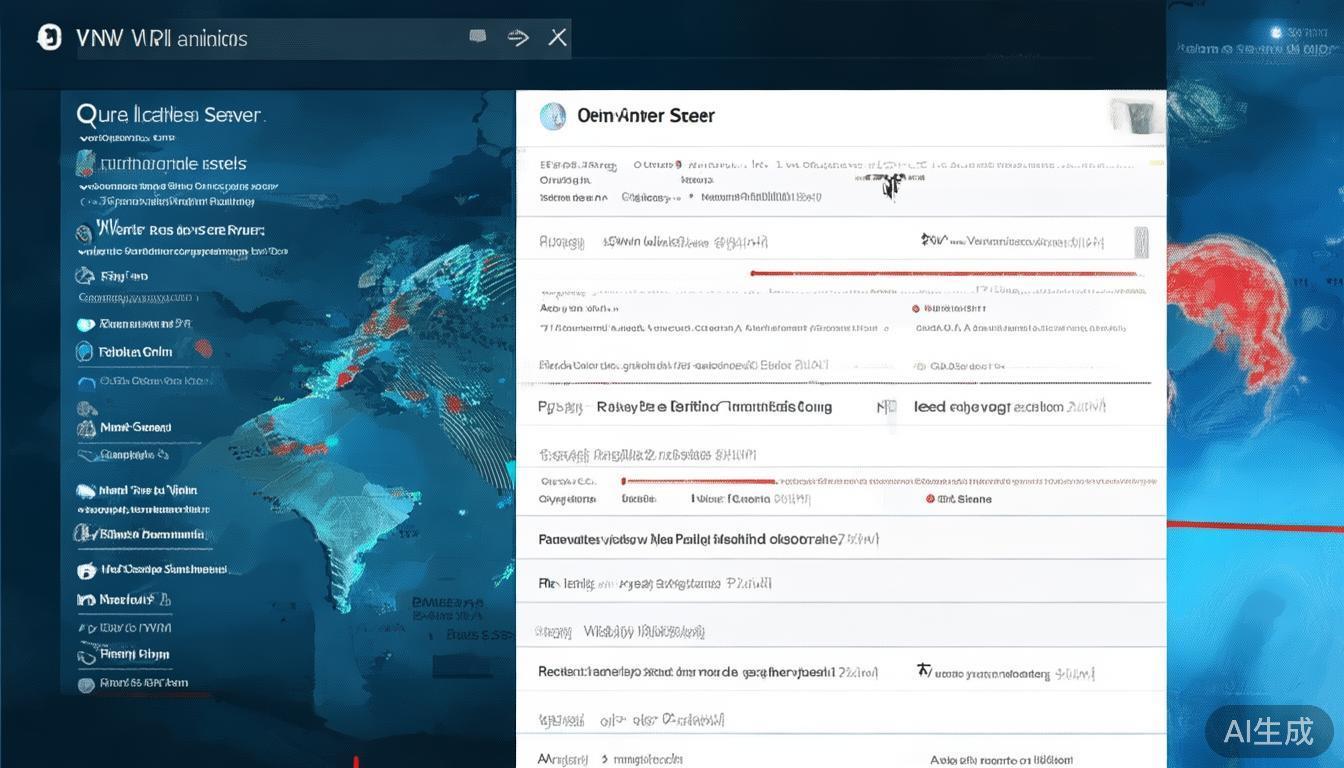
Task: Select the circular radio icon beside 'Fdakan Calm'
Action: 86,352
